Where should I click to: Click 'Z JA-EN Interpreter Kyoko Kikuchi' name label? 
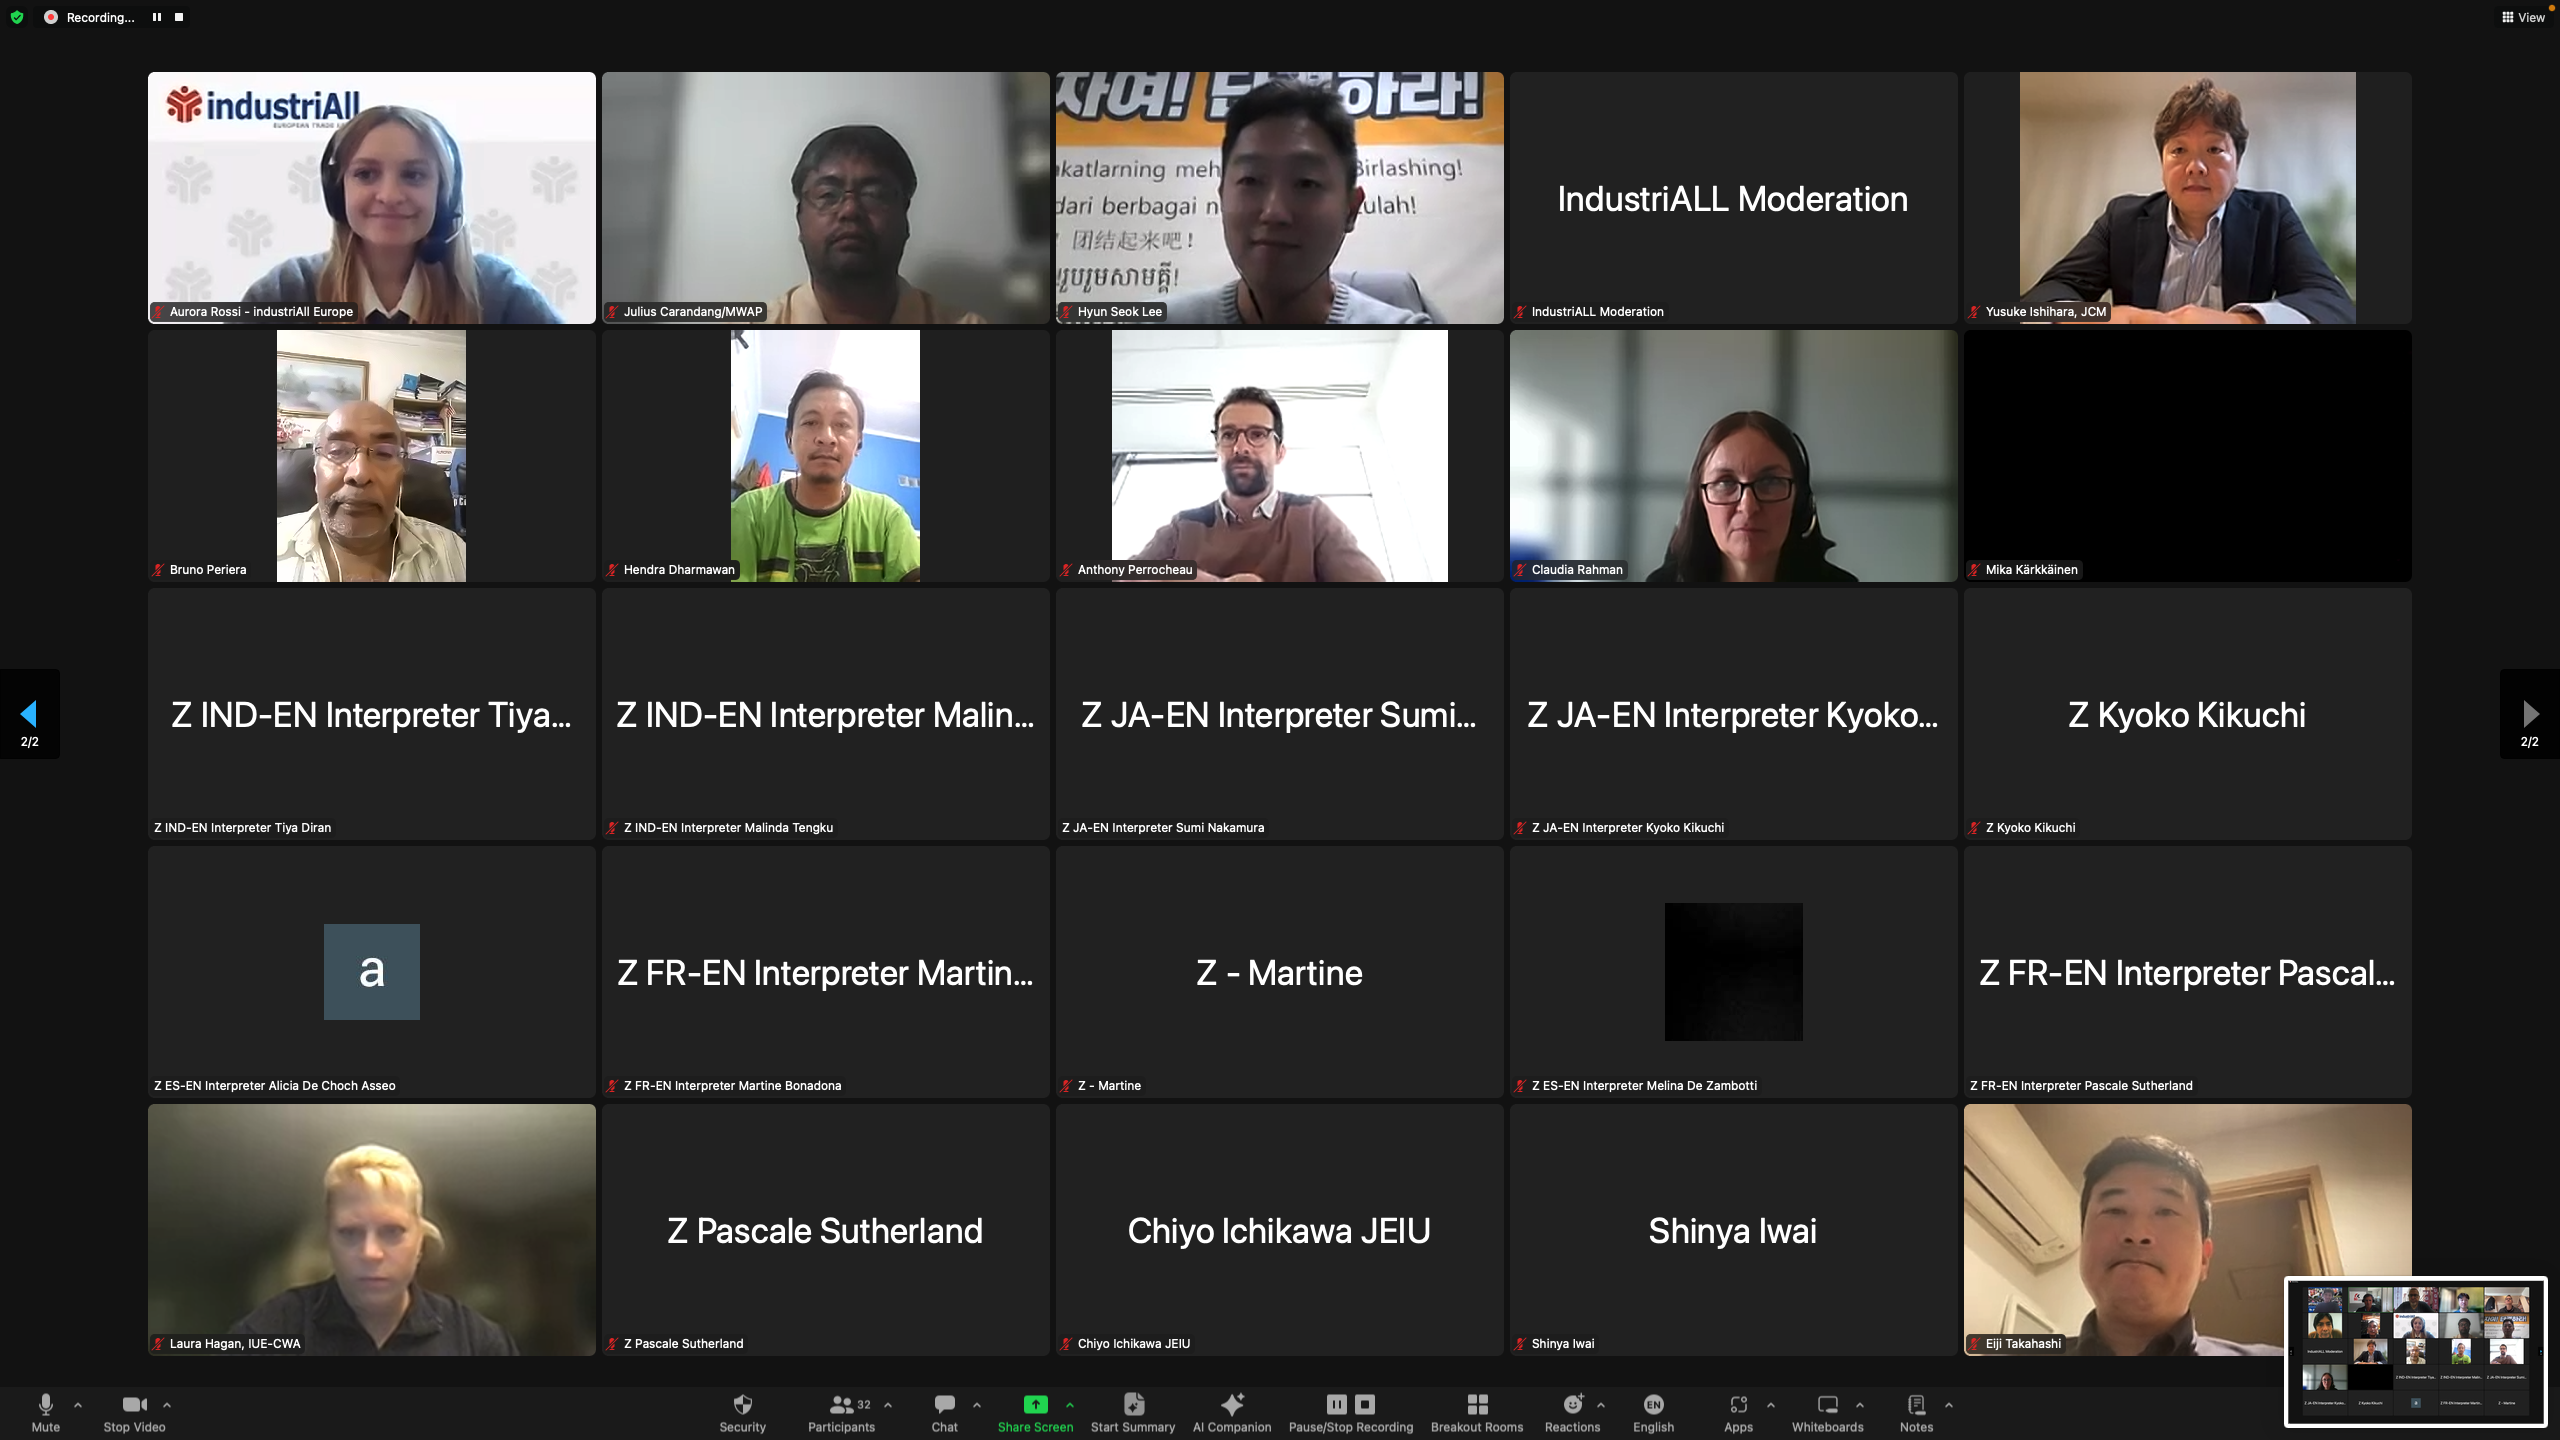[1627, 828]
